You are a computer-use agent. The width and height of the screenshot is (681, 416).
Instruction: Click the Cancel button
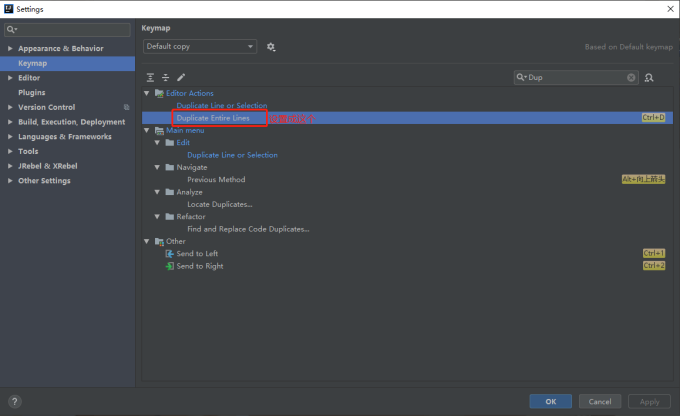600,402
